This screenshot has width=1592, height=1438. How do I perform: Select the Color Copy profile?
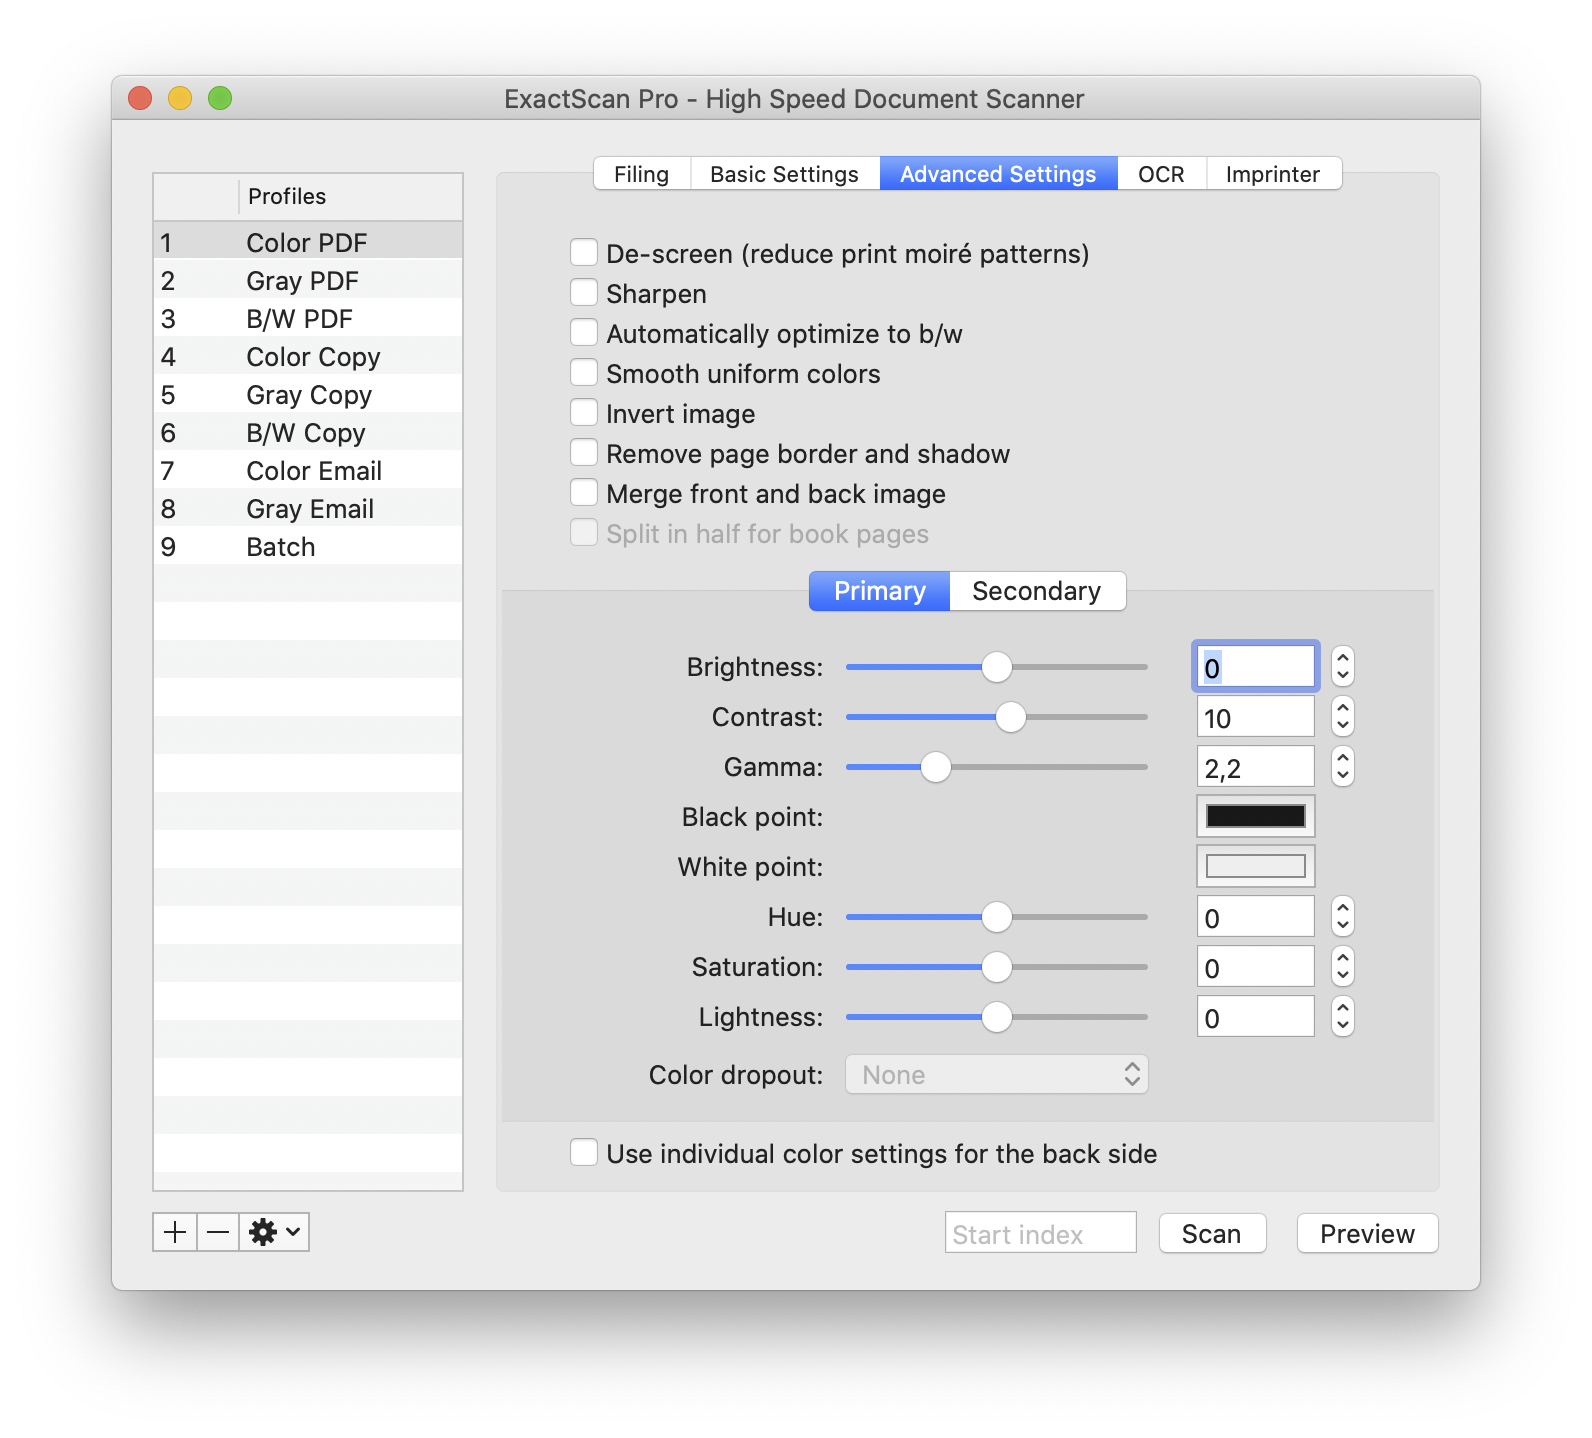(308, 355)
